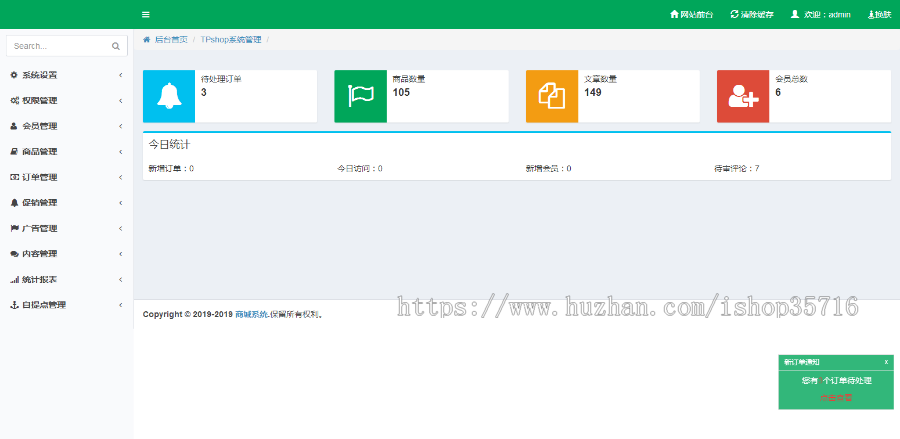
Task: Open the 订单管理 menu label
Action: [x=40, y=177]
